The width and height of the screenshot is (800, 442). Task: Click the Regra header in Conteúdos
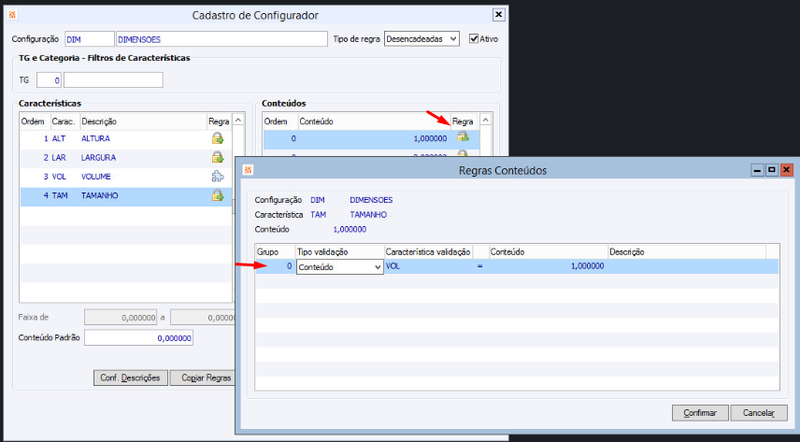[463, 121]
